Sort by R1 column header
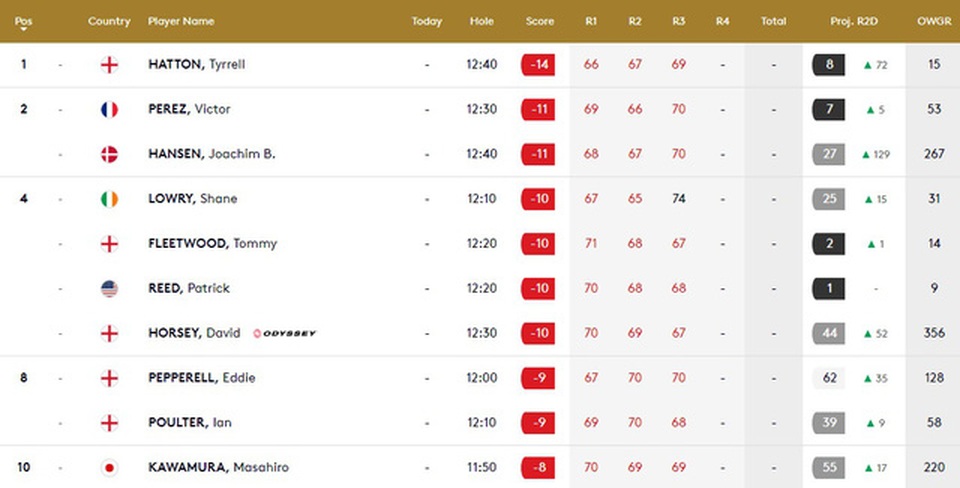 (x=591, y=21)
